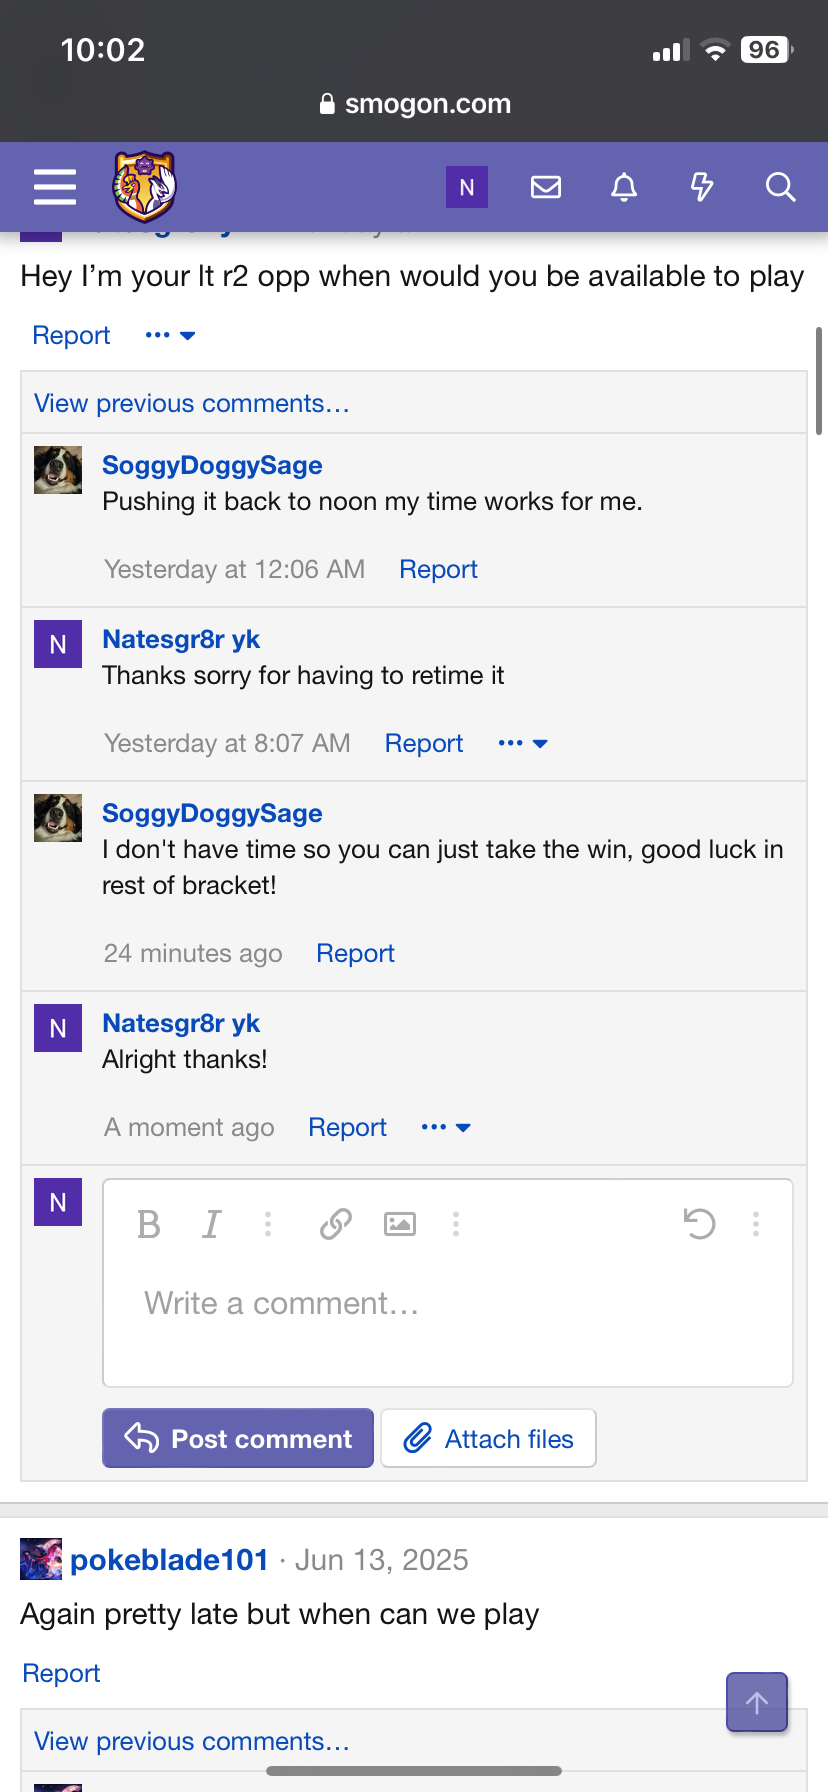The image size is (828, 1792).
Task: Open the What's New lightning icon
Action: 702,187
